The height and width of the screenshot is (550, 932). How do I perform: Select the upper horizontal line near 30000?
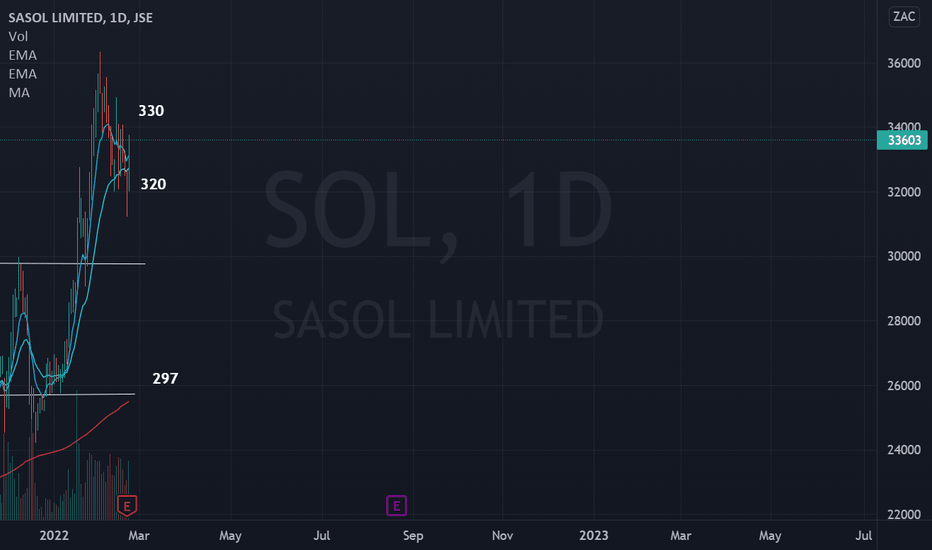(x=73, y=263)
